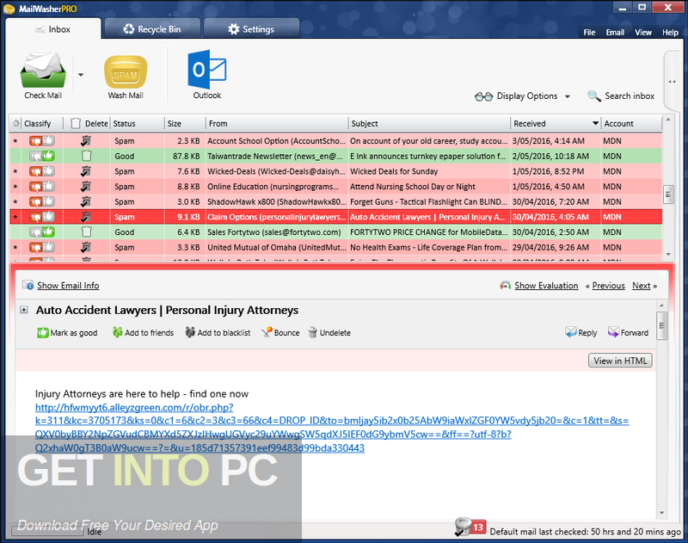Sort by the Size column header
The width and height of the screenshot is (688, 543).
[x=184, y=124]
